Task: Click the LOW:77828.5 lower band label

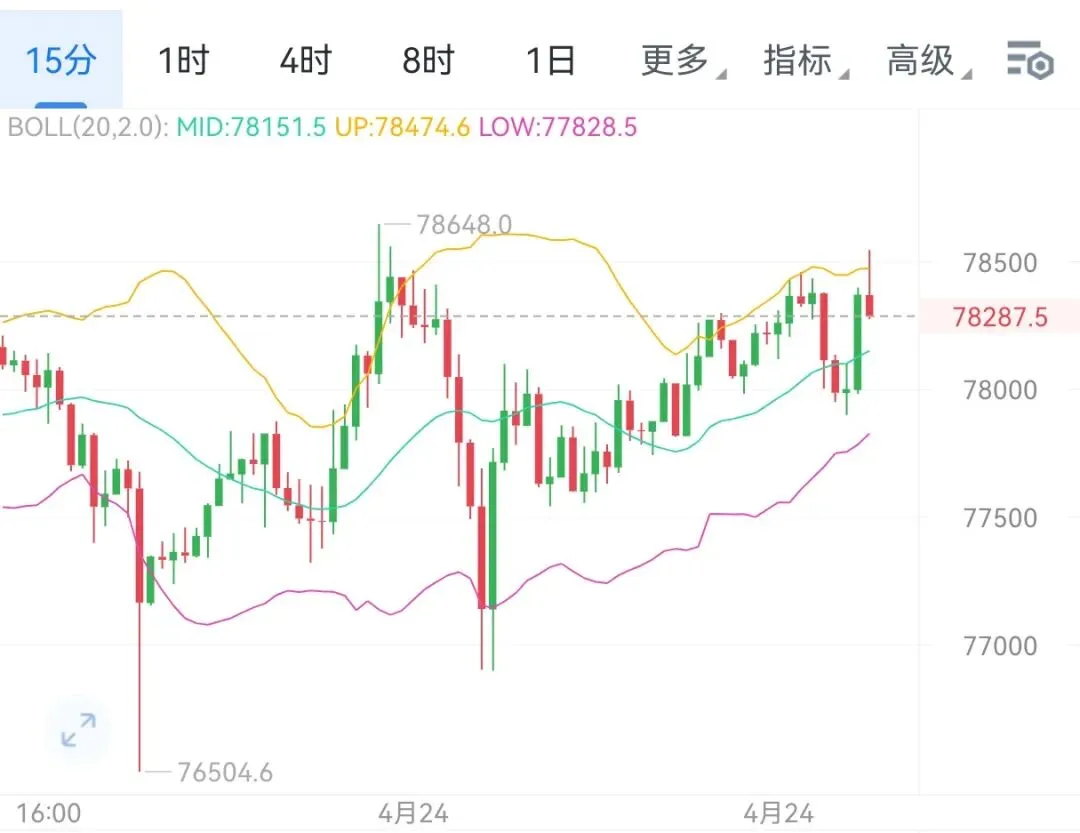Action: click(557, 127)
